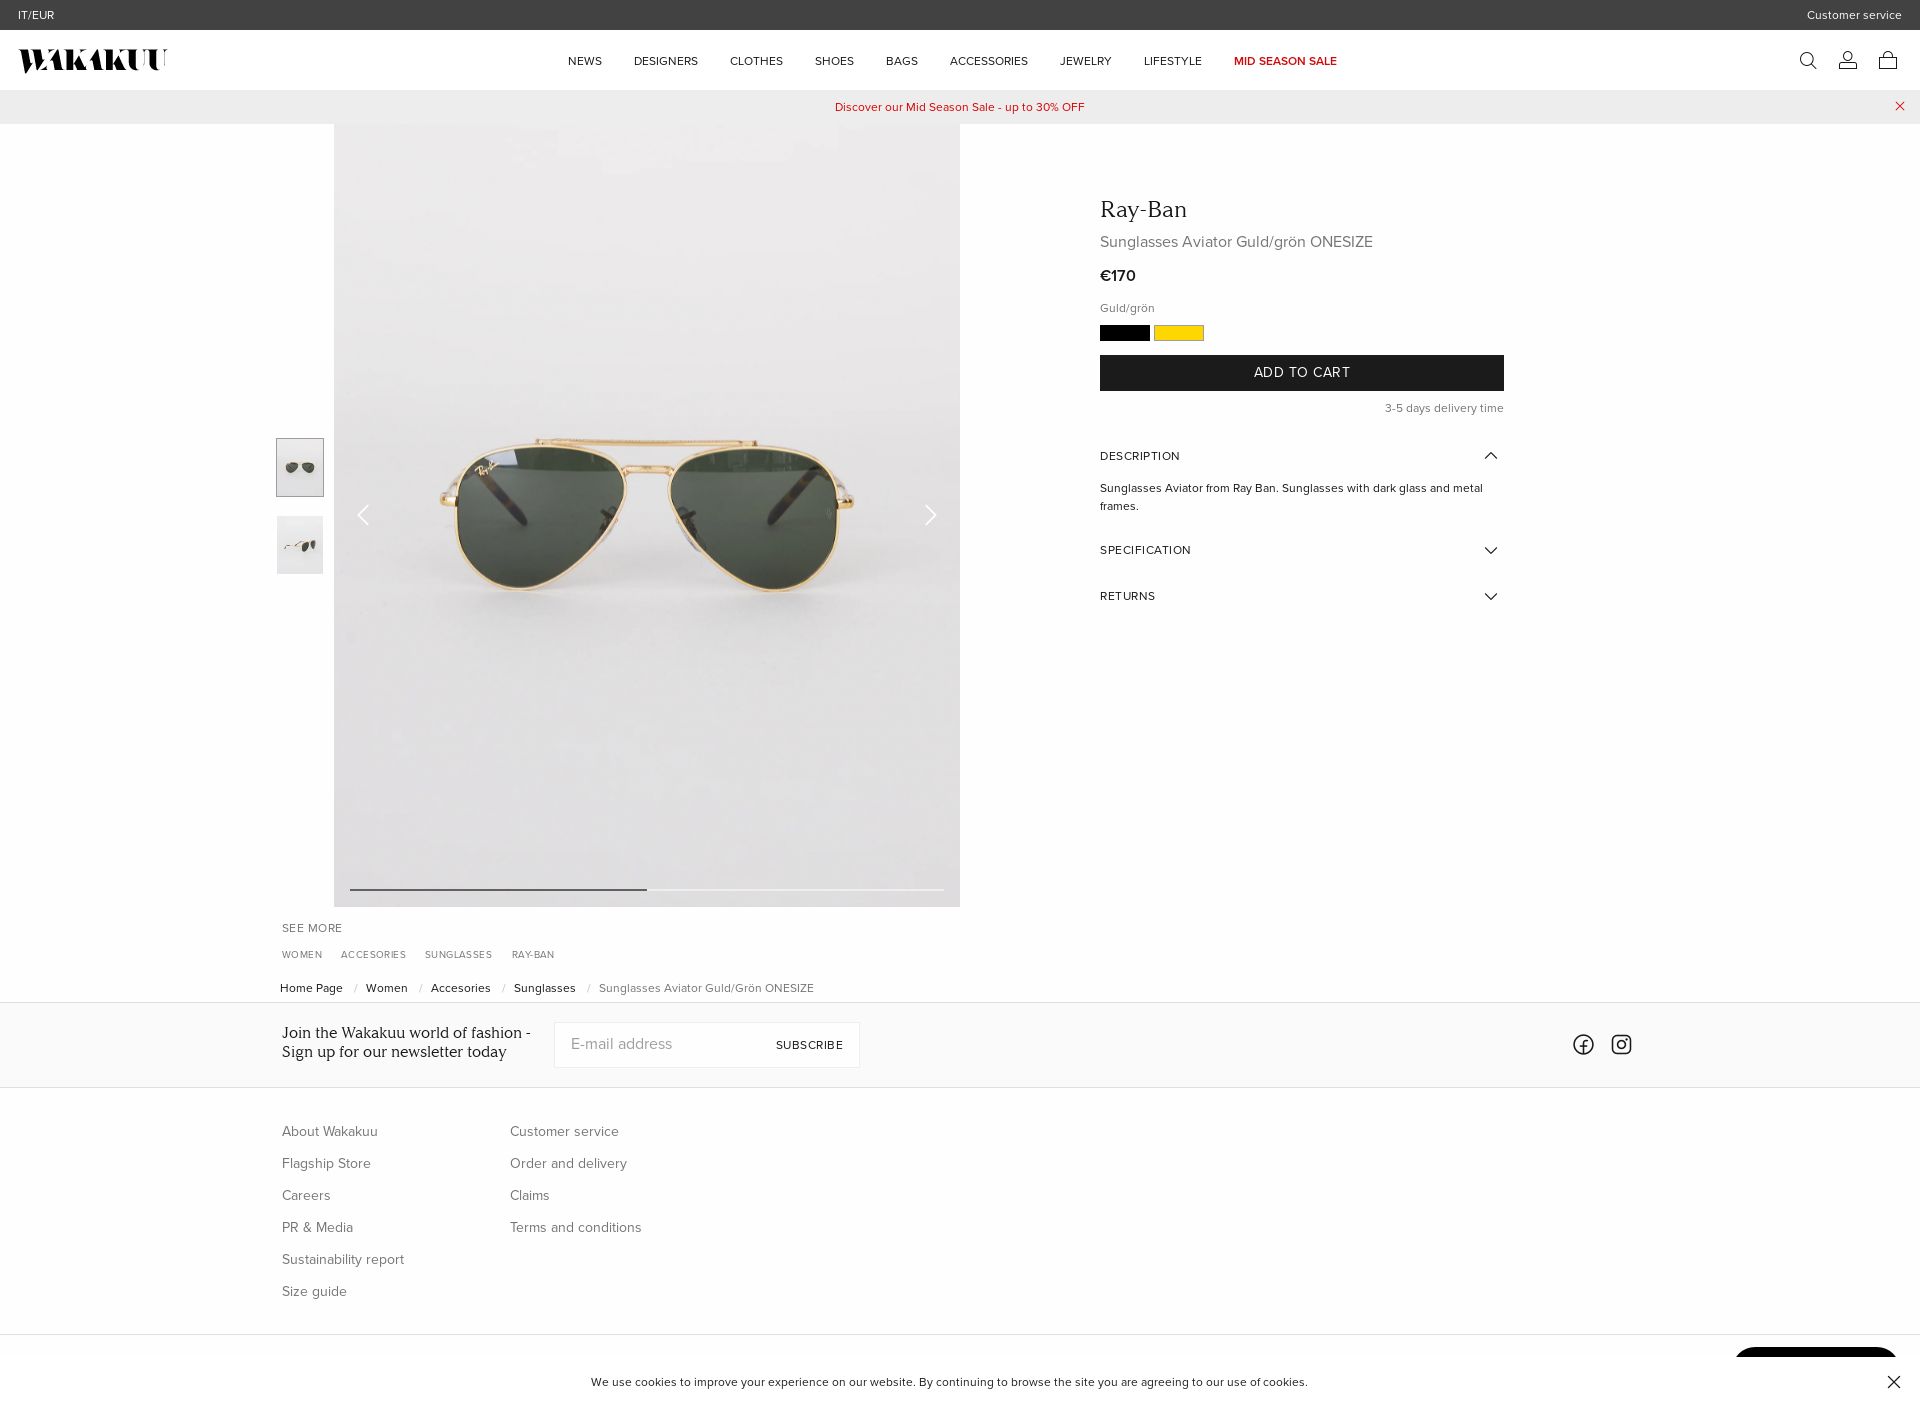Screen dimensions: 1920x1407
Task: Click the product title Sunglasses Aviator Guld/grön ONESIZE
Action: [1236, 242]
